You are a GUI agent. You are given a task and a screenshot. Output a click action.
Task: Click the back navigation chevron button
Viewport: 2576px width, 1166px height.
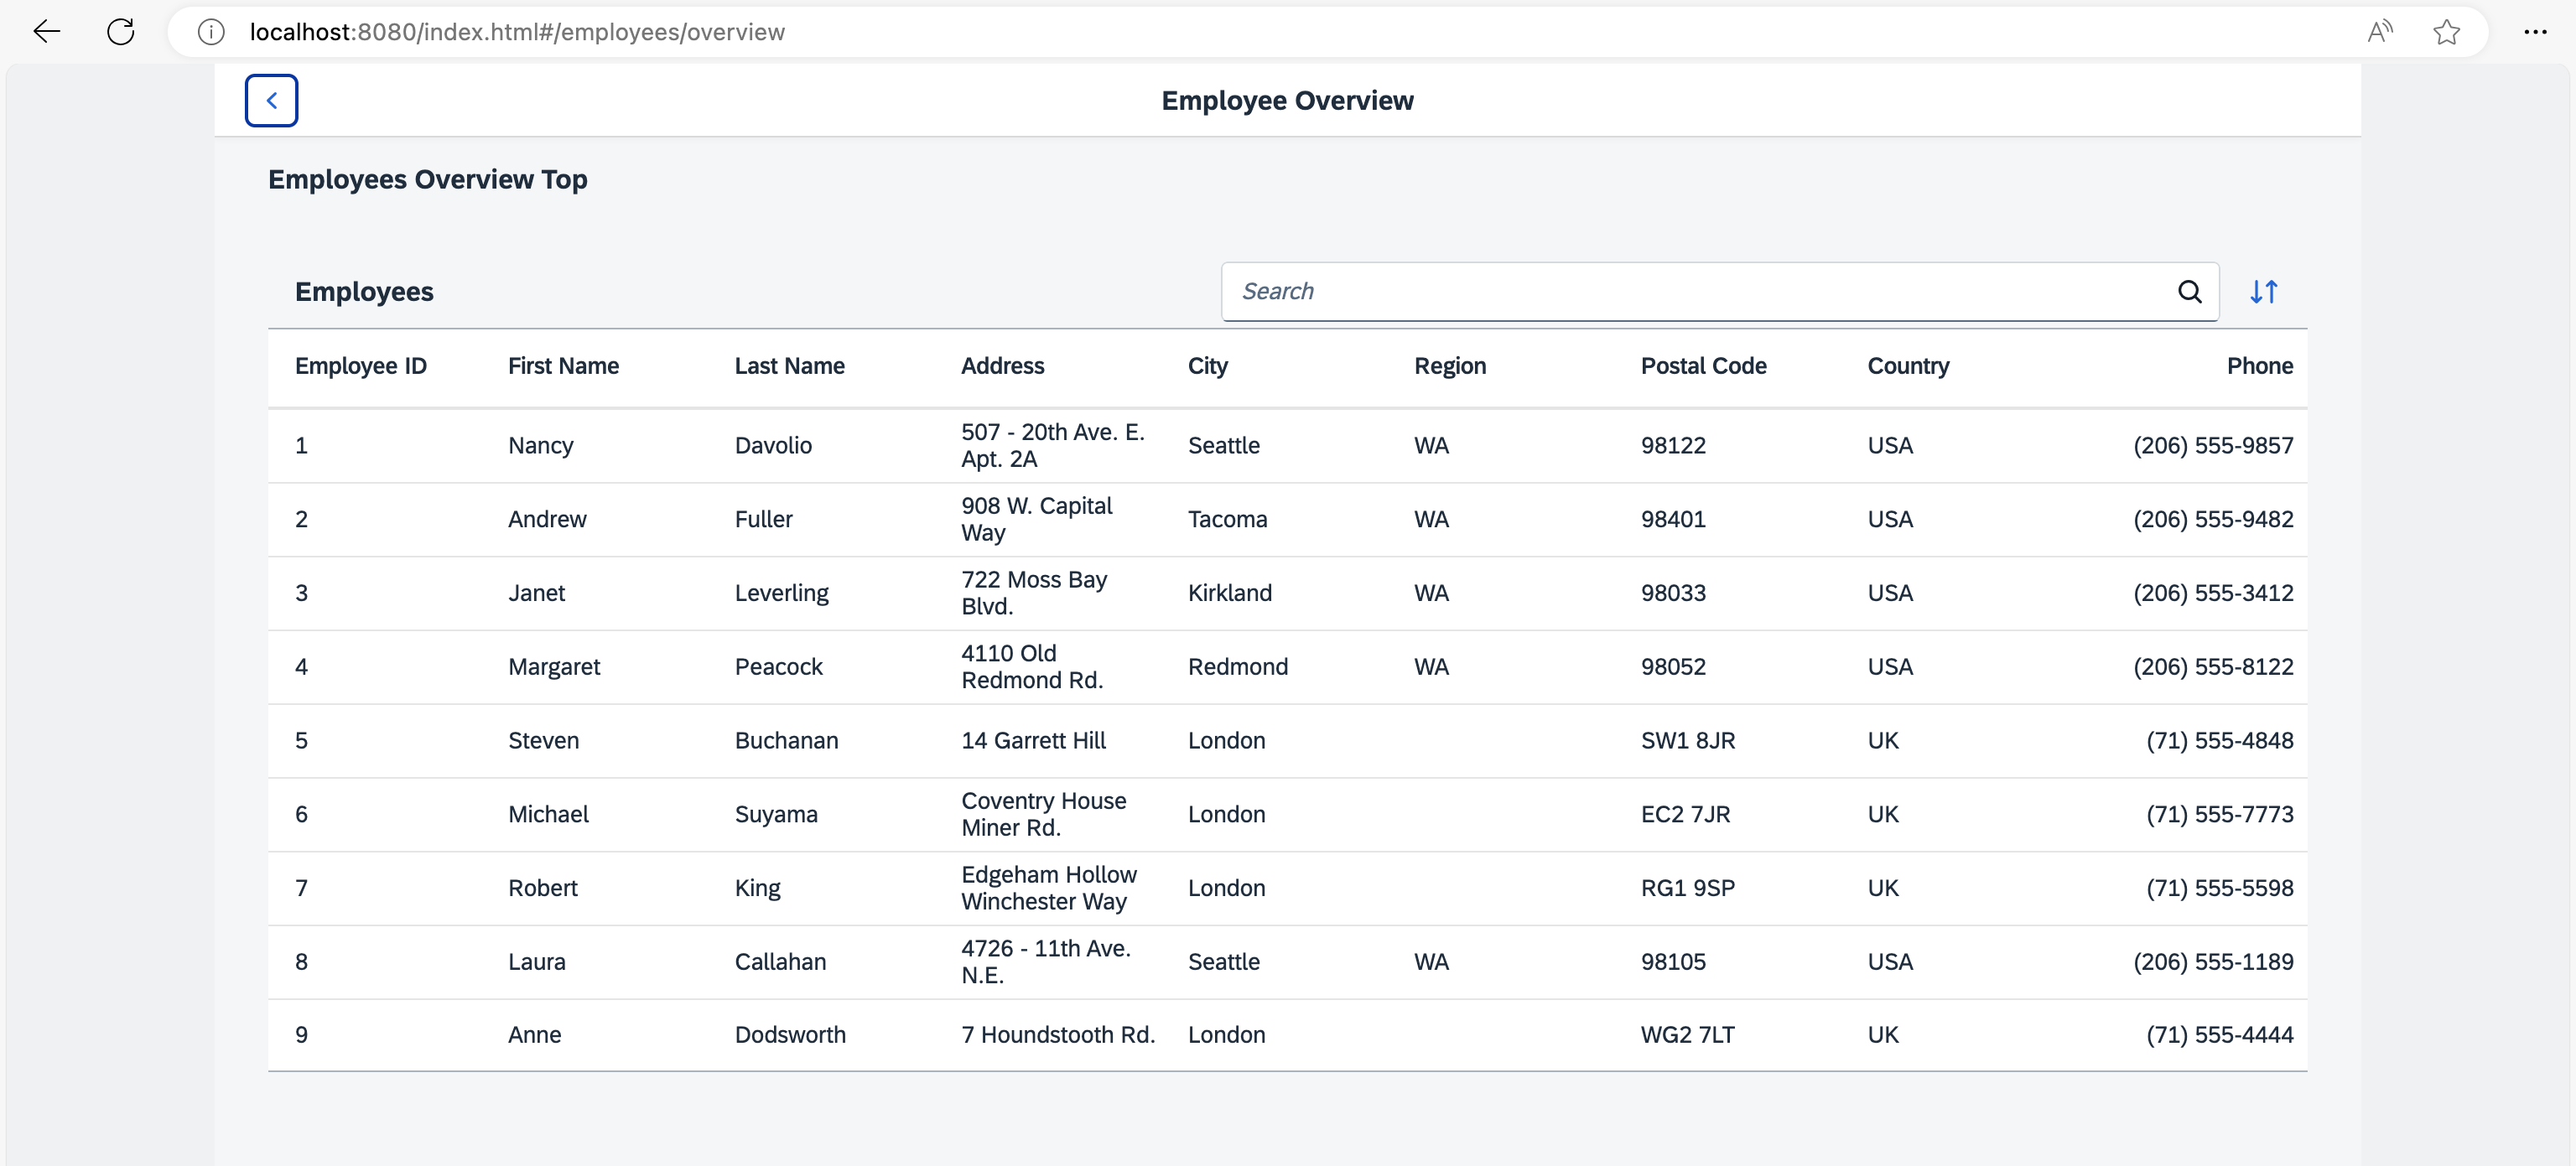[271, 100]
